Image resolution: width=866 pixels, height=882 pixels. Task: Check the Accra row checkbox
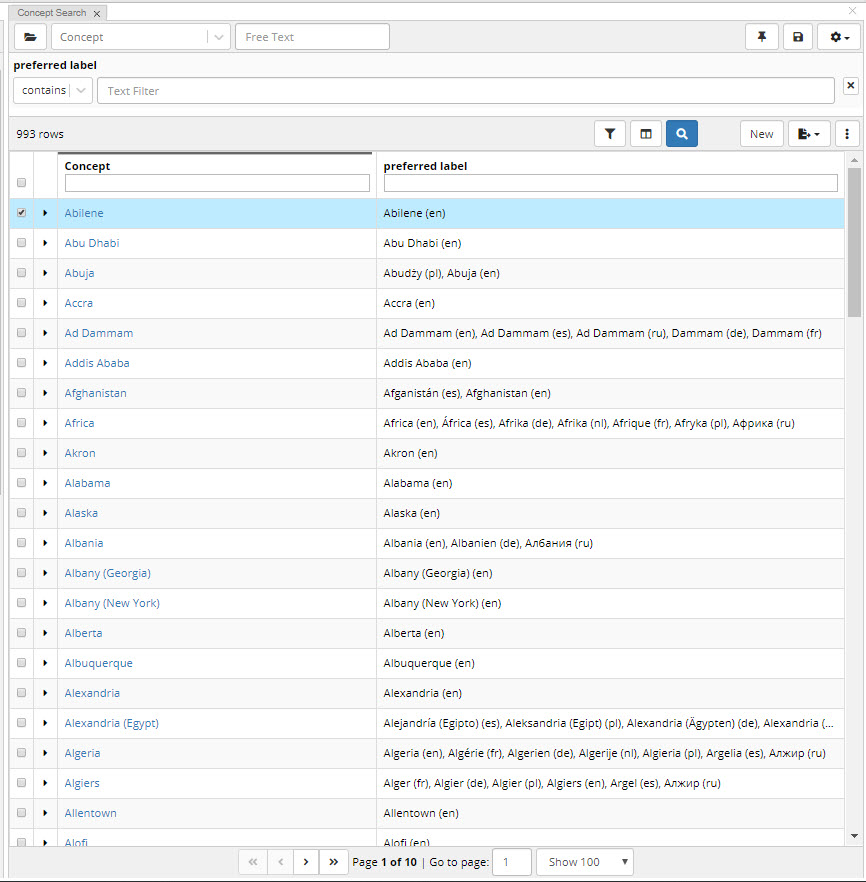(21, 303)
